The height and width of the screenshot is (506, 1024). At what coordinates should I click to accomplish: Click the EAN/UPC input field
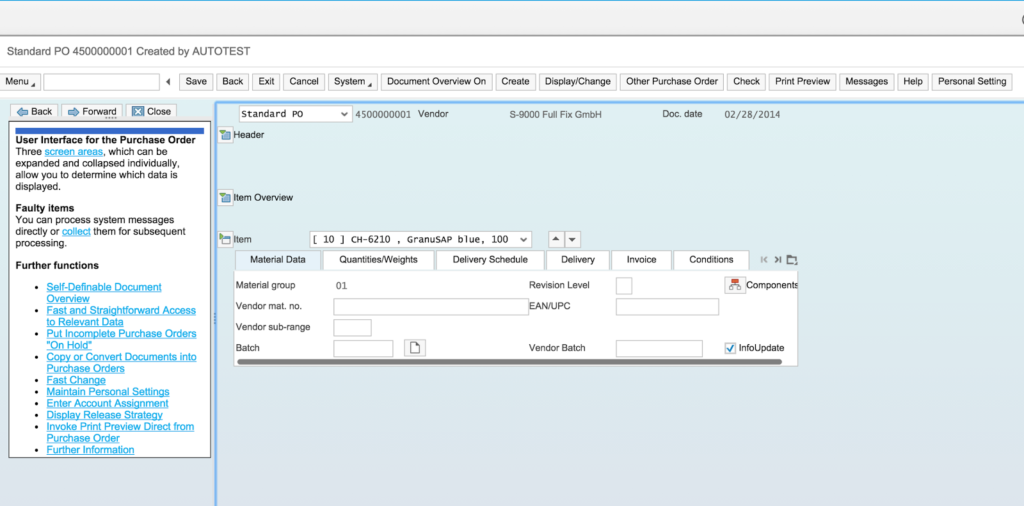667,307
